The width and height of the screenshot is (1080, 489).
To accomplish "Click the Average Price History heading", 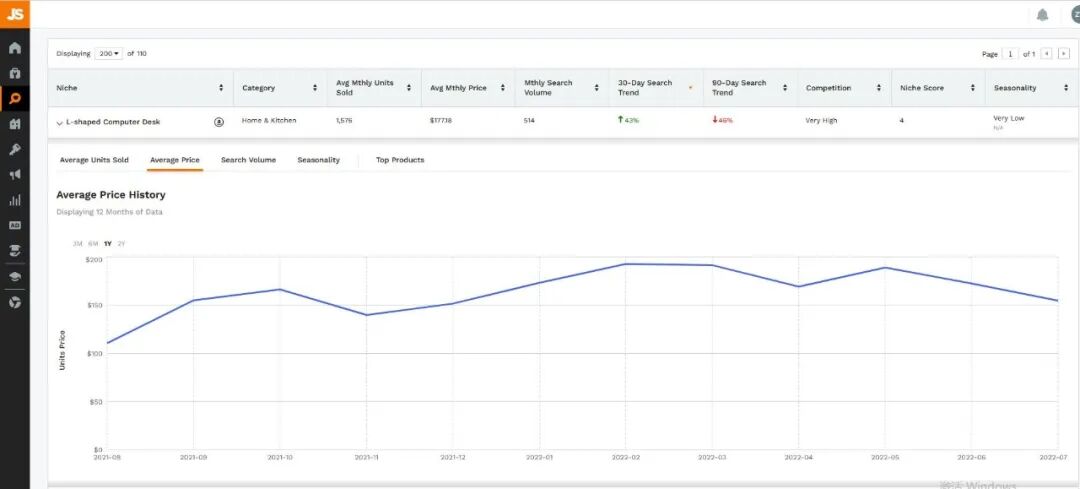I will point(111,195).
